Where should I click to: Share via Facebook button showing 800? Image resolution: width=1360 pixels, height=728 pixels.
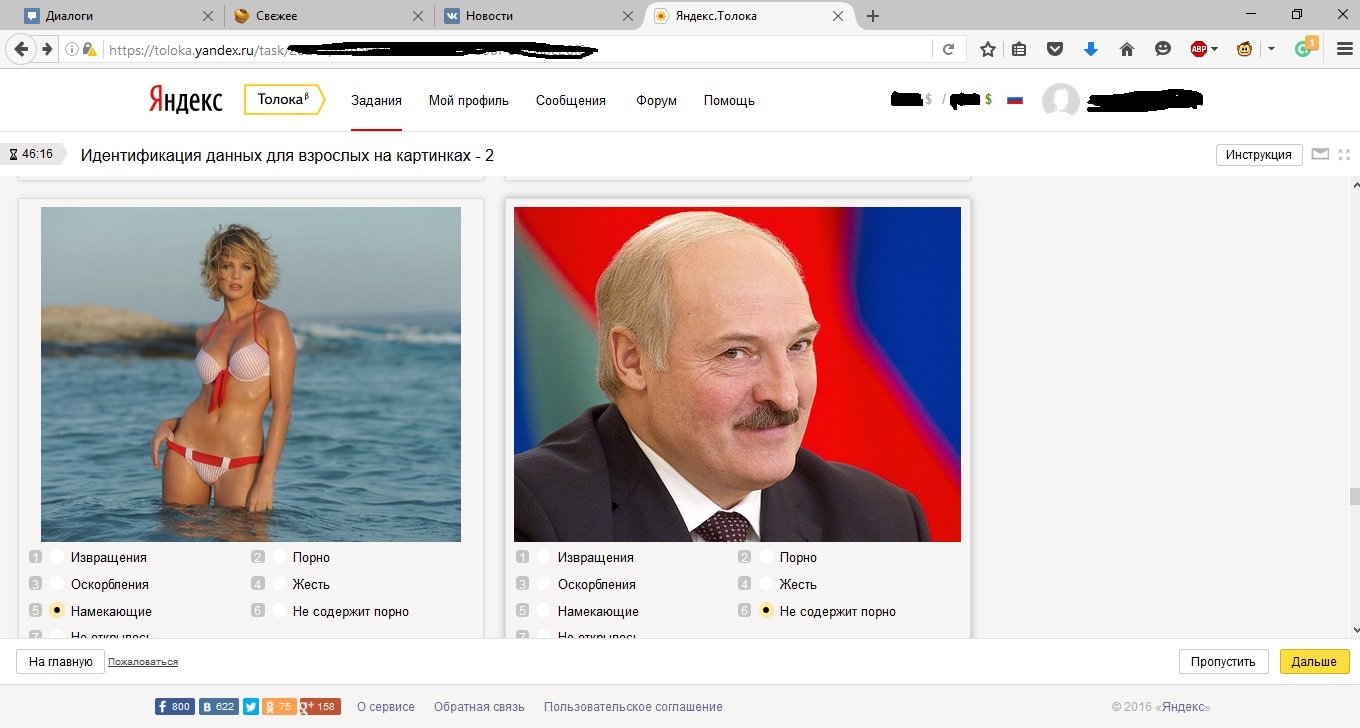click(x=174, y=707)
